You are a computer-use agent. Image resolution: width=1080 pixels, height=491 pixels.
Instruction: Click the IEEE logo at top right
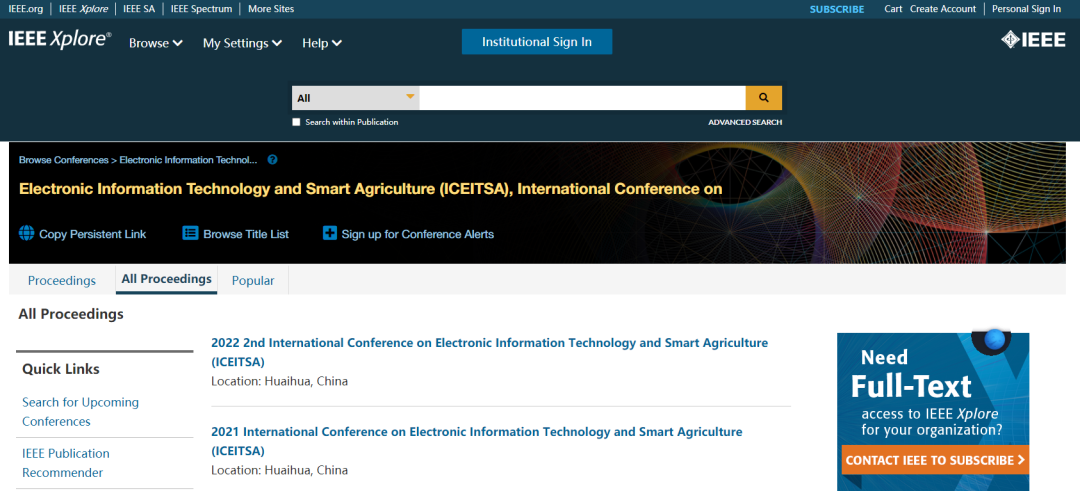tap(1033, 40)
